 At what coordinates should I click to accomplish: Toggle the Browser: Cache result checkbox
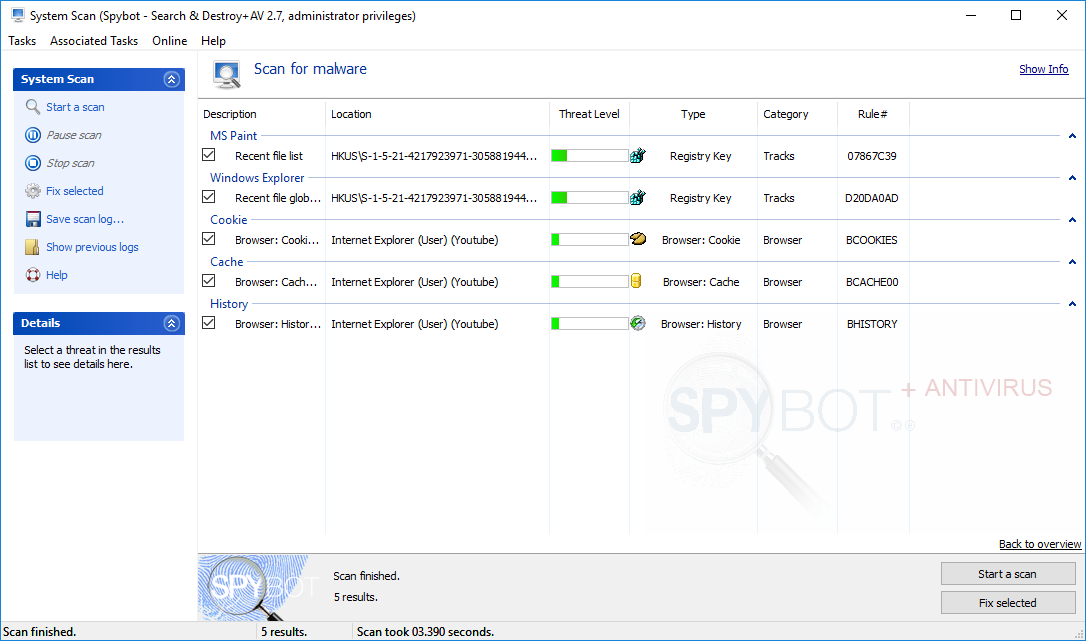(208, 281)
